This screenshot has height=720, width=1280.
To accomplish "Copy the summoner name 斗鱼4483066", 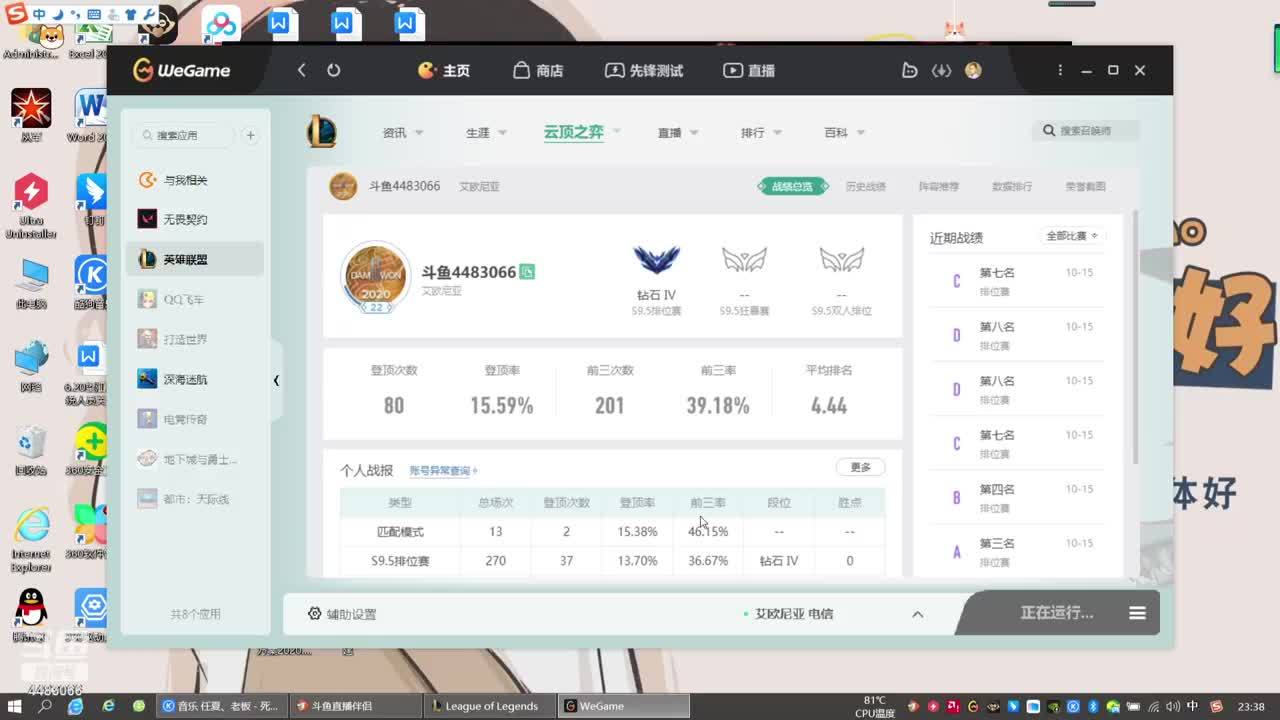I will click(527, 272).
